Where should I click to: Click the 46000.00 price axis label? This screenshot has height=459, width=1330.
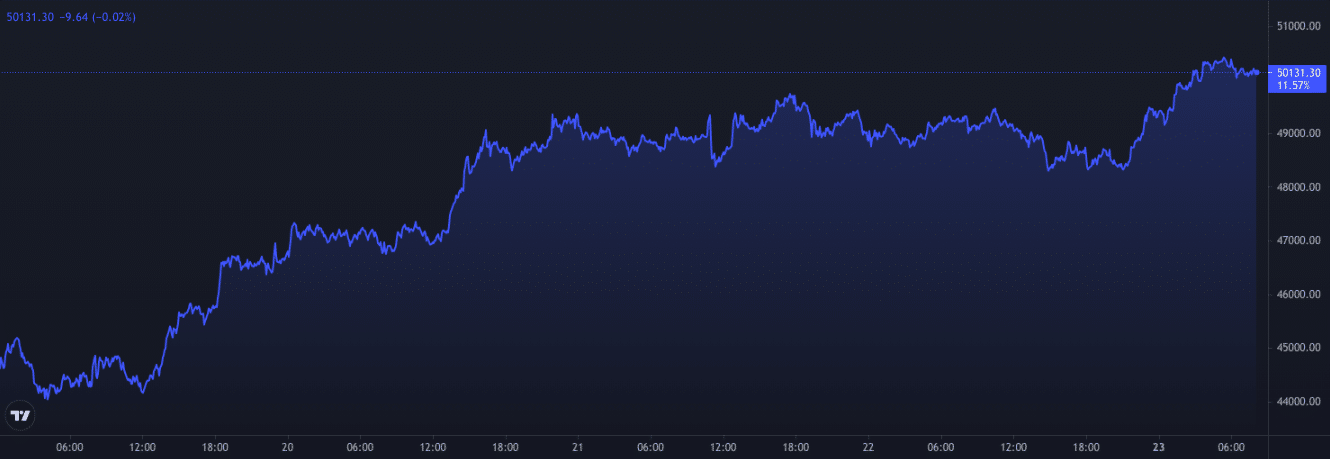1297,295
